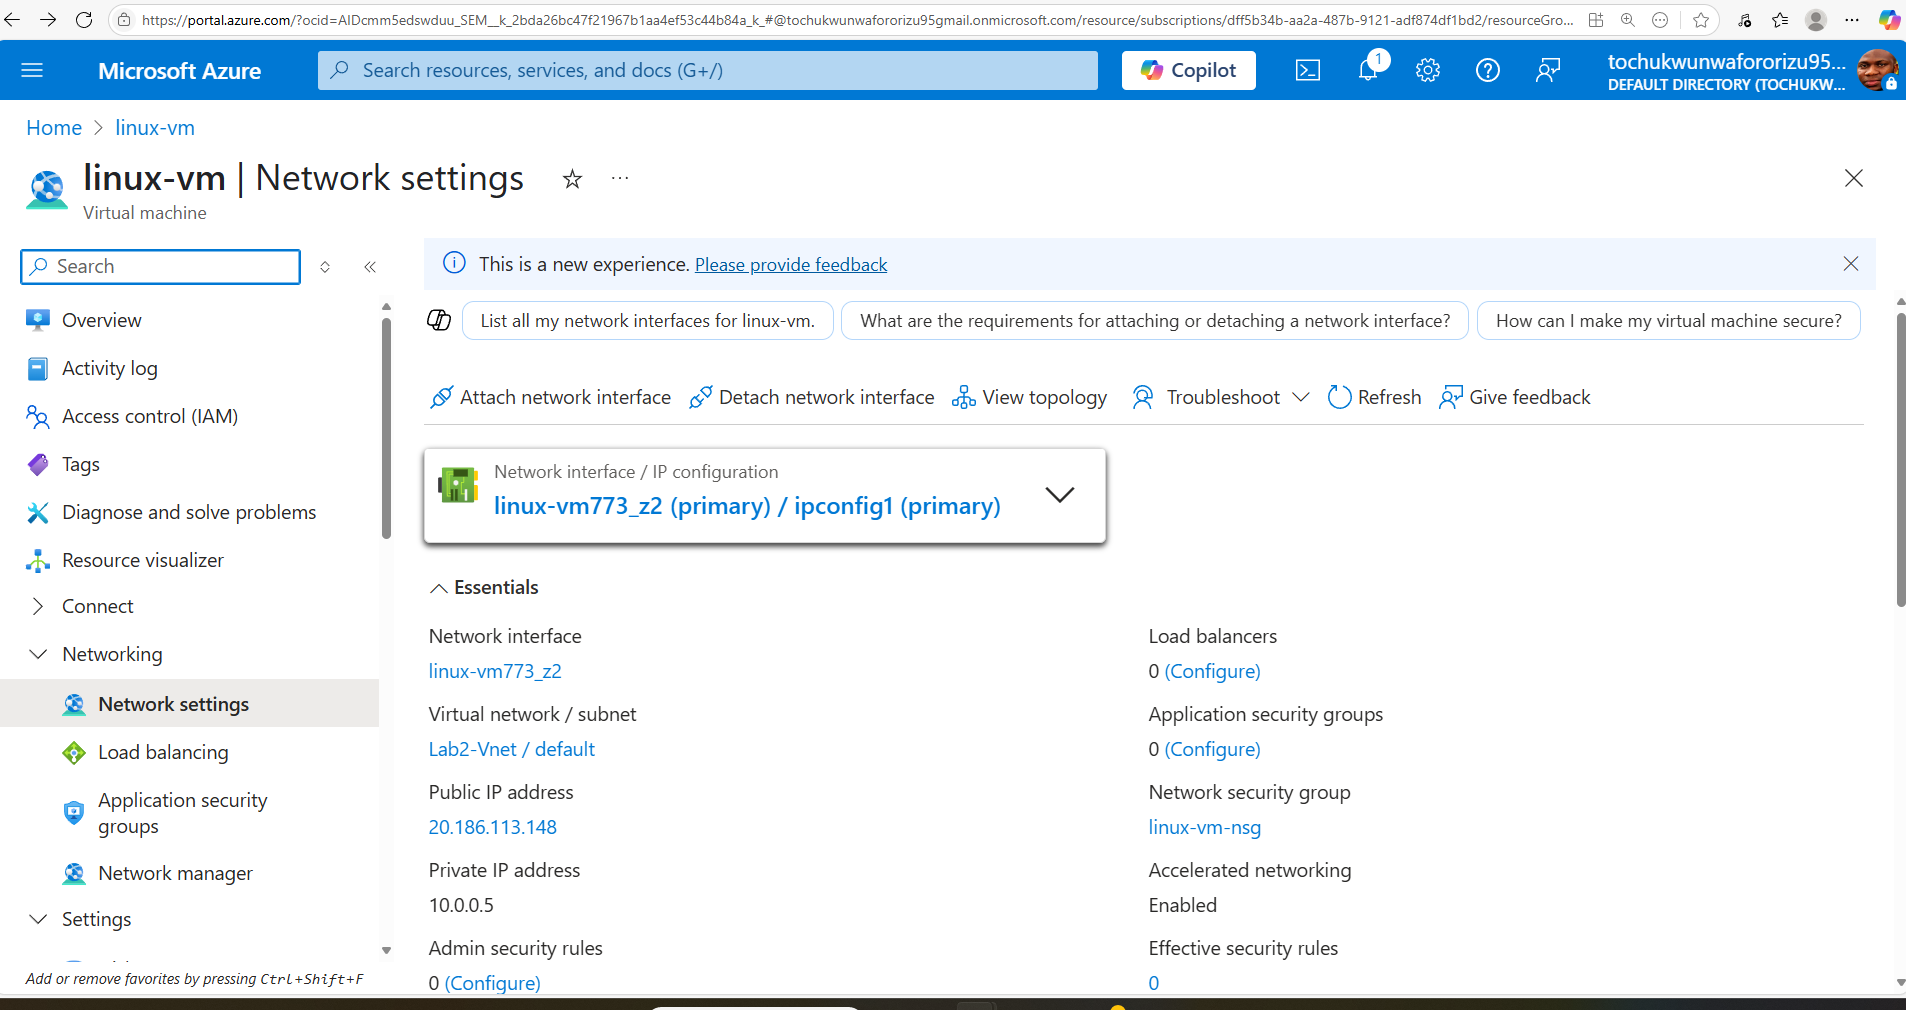This screenshot has width=1906, height=1010.
Task: Dismiss the new experience info banner
Action: click(x=1851, y=263)
